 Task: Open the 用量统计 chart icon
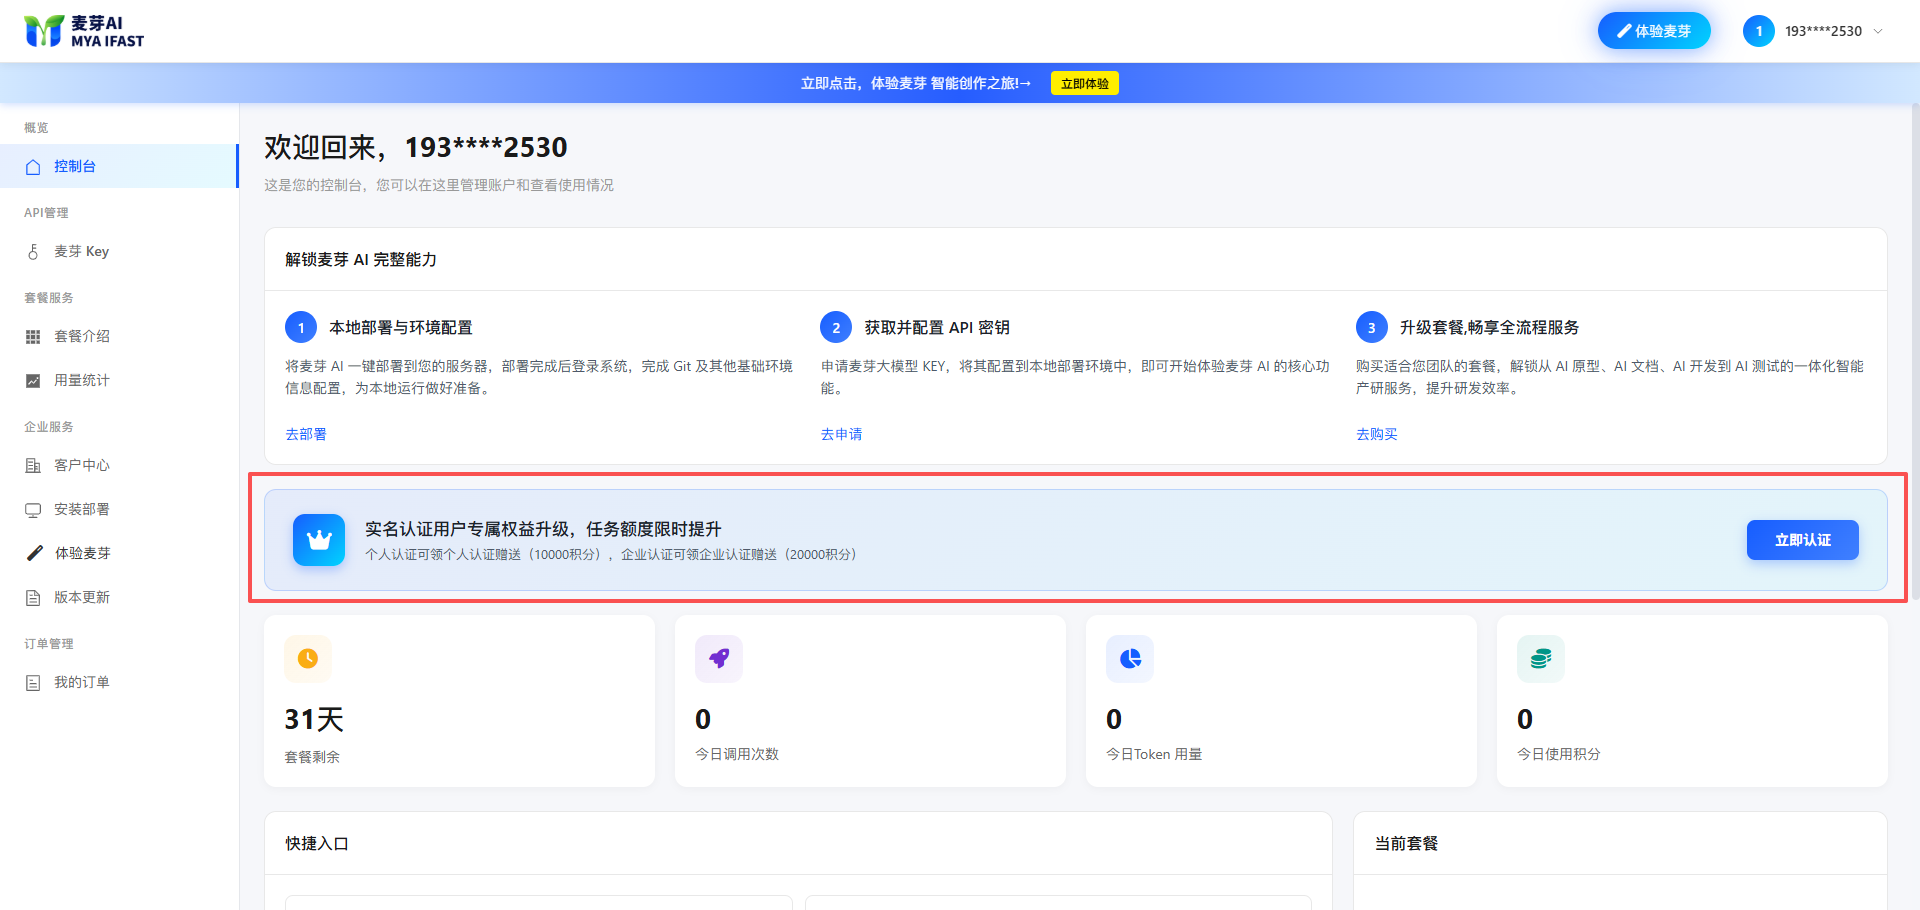click(x=33, y=381)
